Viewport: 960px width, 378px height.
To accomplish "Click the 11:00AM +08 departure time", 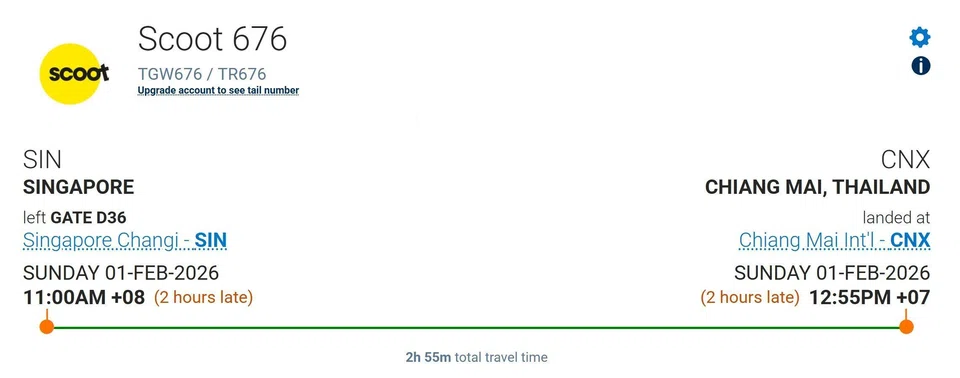I will (84, 298).
